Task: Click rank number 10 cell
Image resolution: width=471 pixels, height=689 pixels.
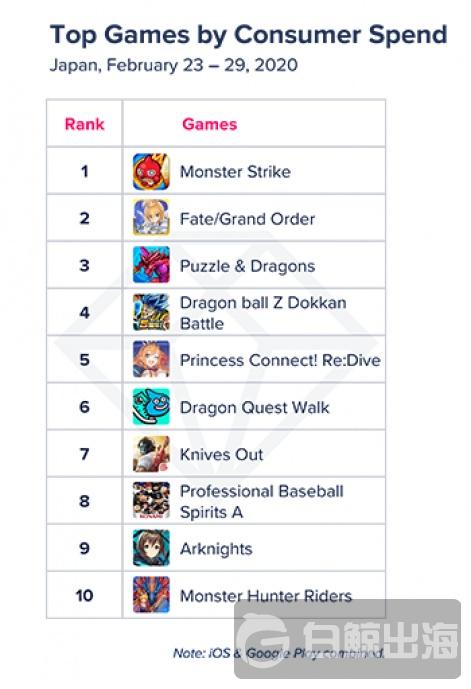Action: [84, 595]
